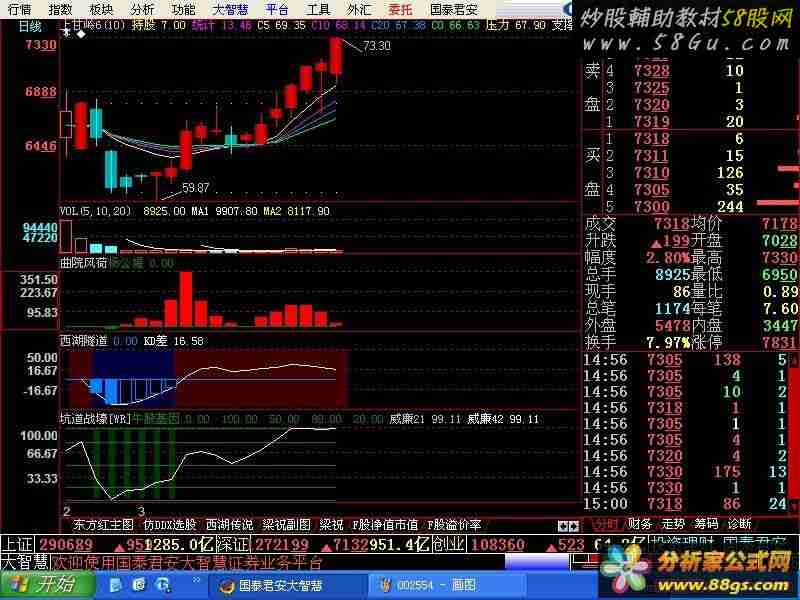
Task: Open the F股净值市值 tab
Action: [385, 525]
